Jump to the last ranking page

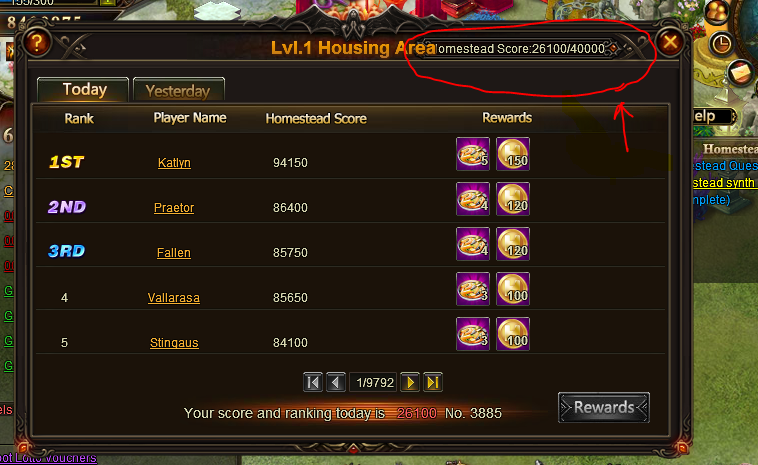coord(433,382)
